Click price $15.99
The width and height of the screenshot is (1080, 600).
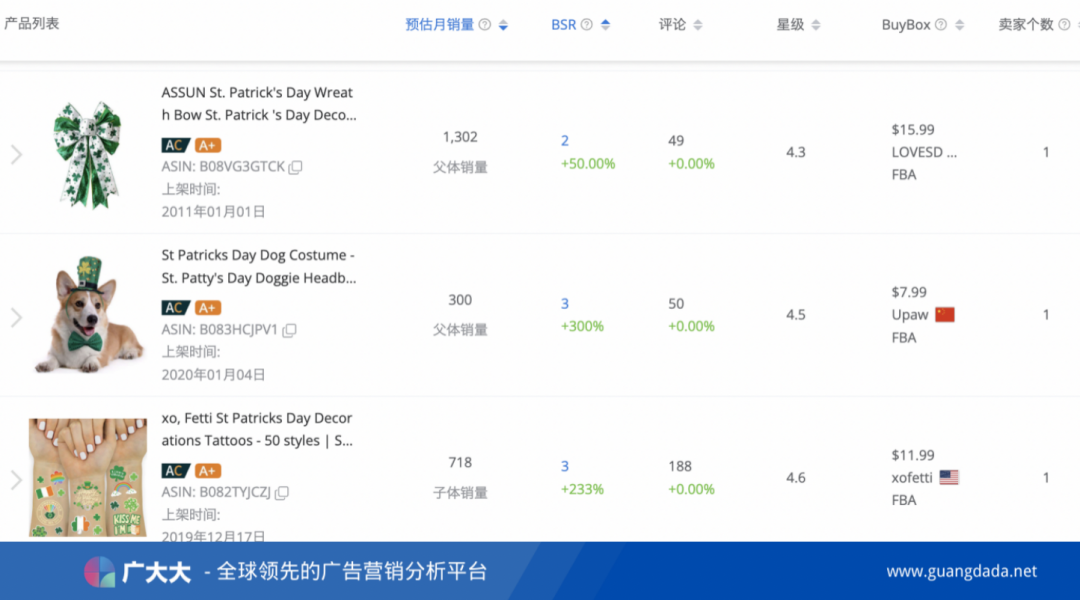pyautogui.click(x=913, y=130)
